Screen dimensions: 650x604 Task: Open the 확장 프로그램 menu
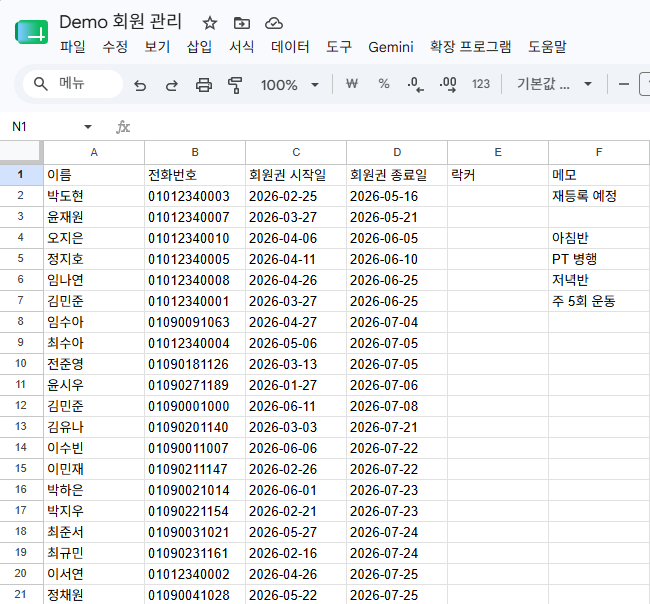point(471,46)
